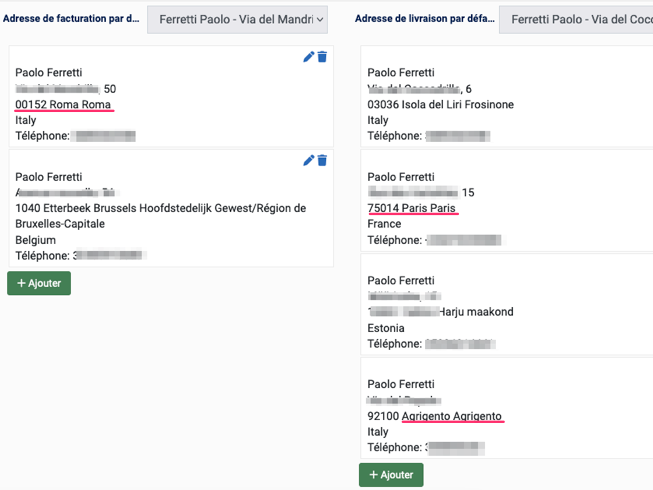Open the default delivery address dropdown

click(576, 18)
